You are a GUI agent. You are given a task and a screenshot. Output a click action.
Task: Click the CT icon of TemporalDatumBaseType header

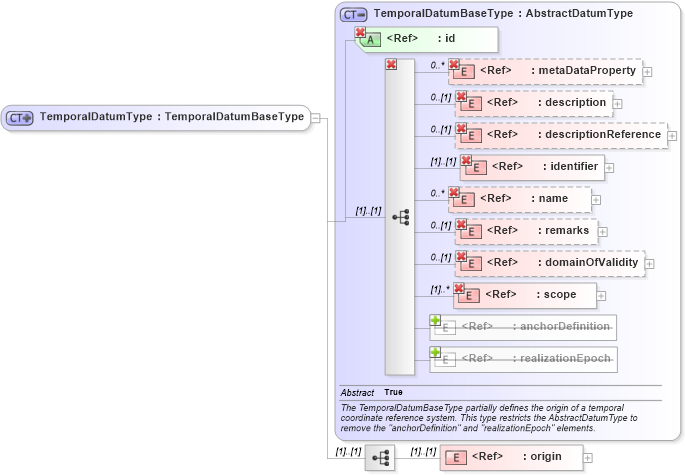[353, 15]
